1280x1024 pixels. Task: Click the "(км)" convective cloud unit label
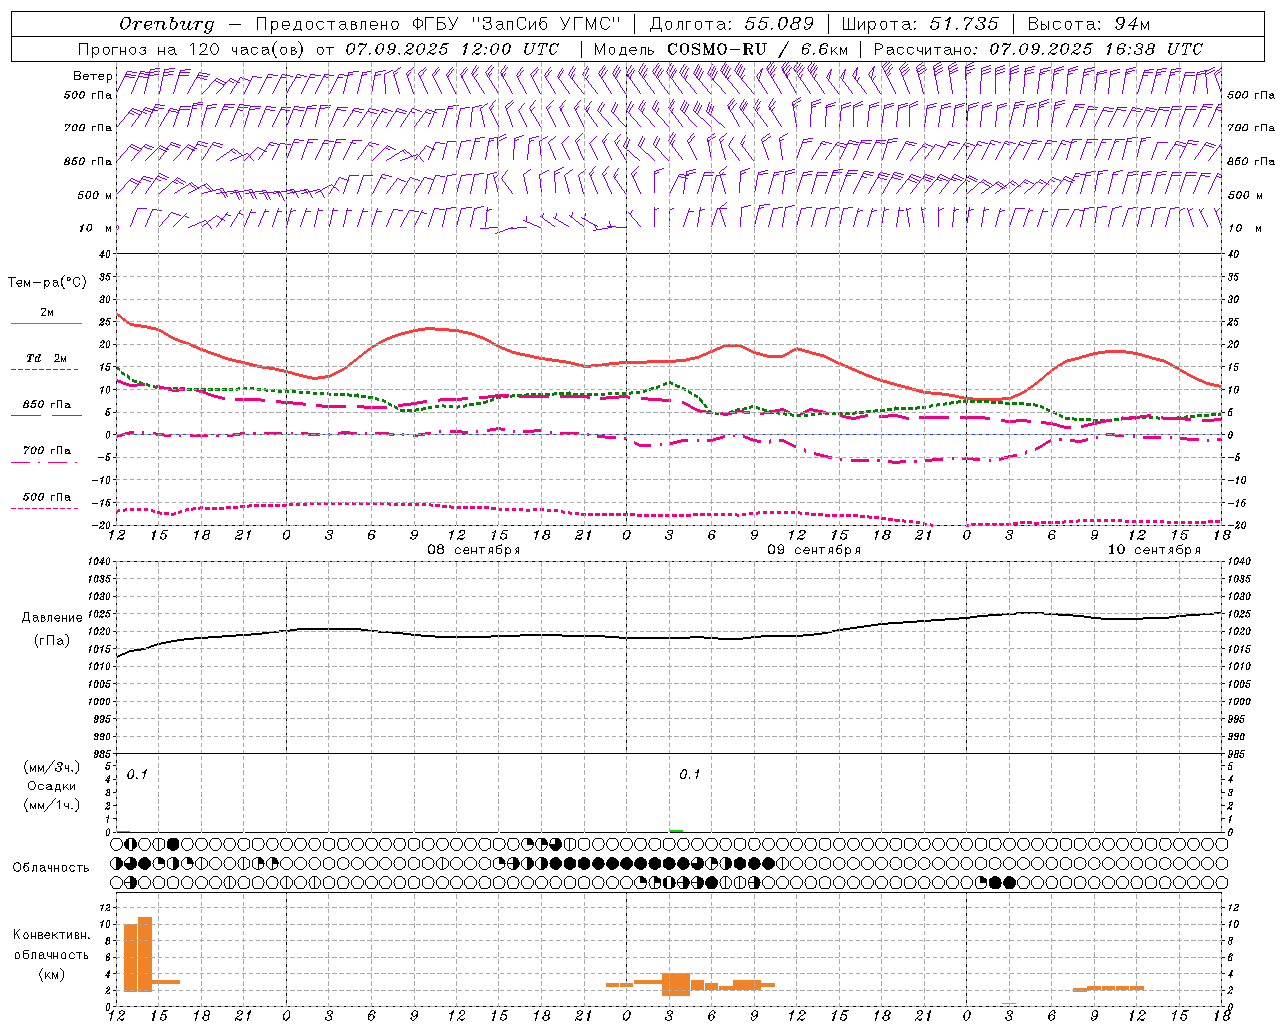(x=51, y=974)
